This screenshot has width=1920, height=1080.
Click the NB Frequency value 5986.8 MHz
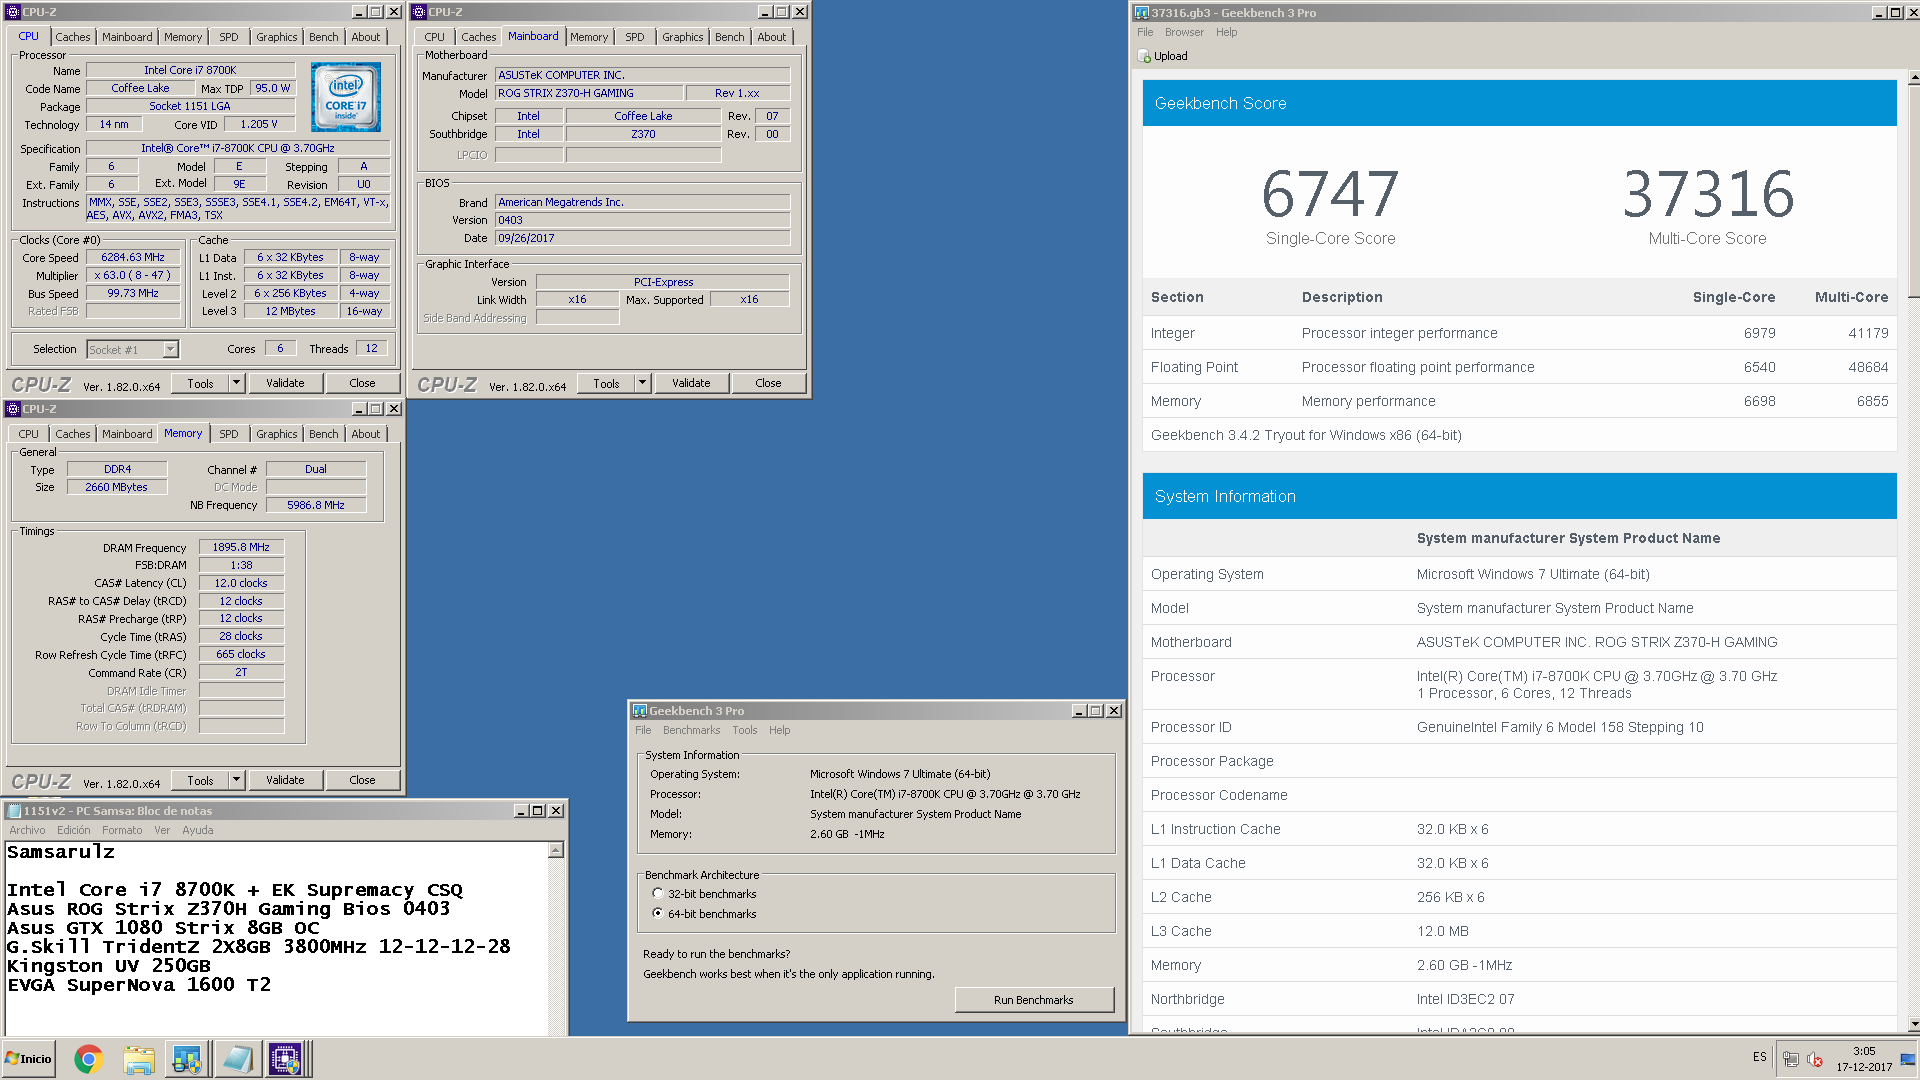click(316, 505)
